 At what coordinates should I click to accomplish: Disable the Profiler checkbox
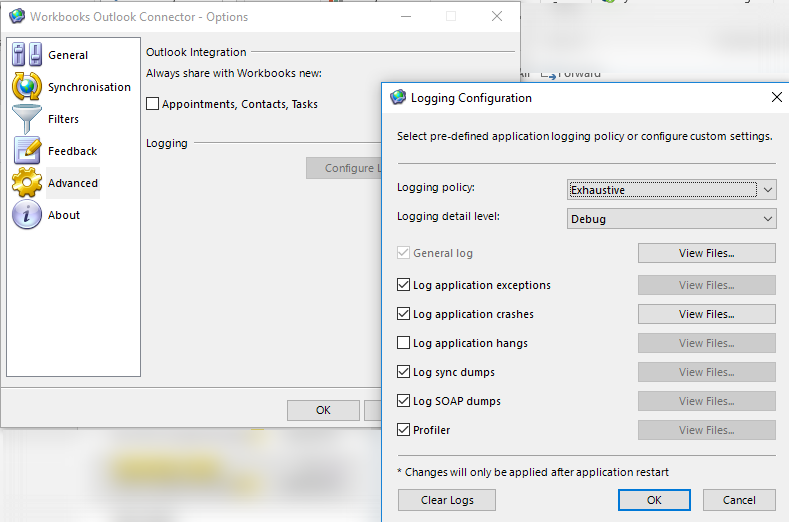[x=403, y=430]
